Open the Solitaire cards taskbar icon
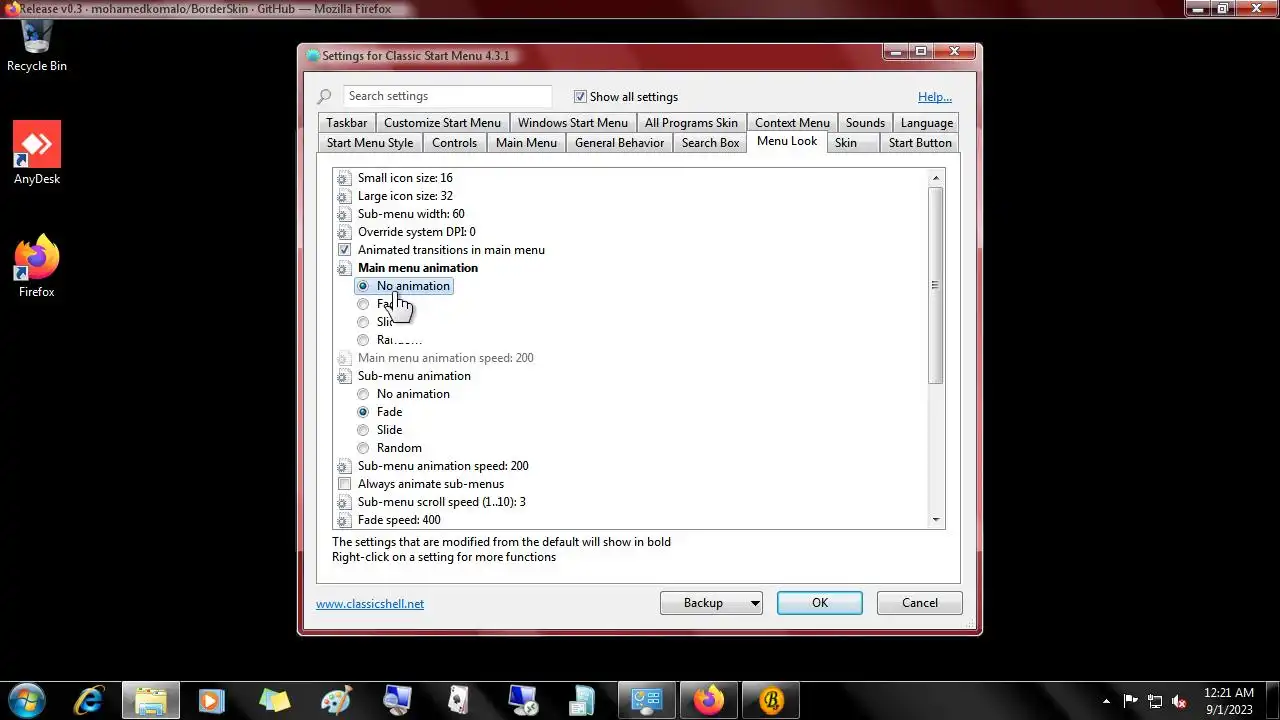This screenshot has width=1280, height=720. click(x=459, y=700)
